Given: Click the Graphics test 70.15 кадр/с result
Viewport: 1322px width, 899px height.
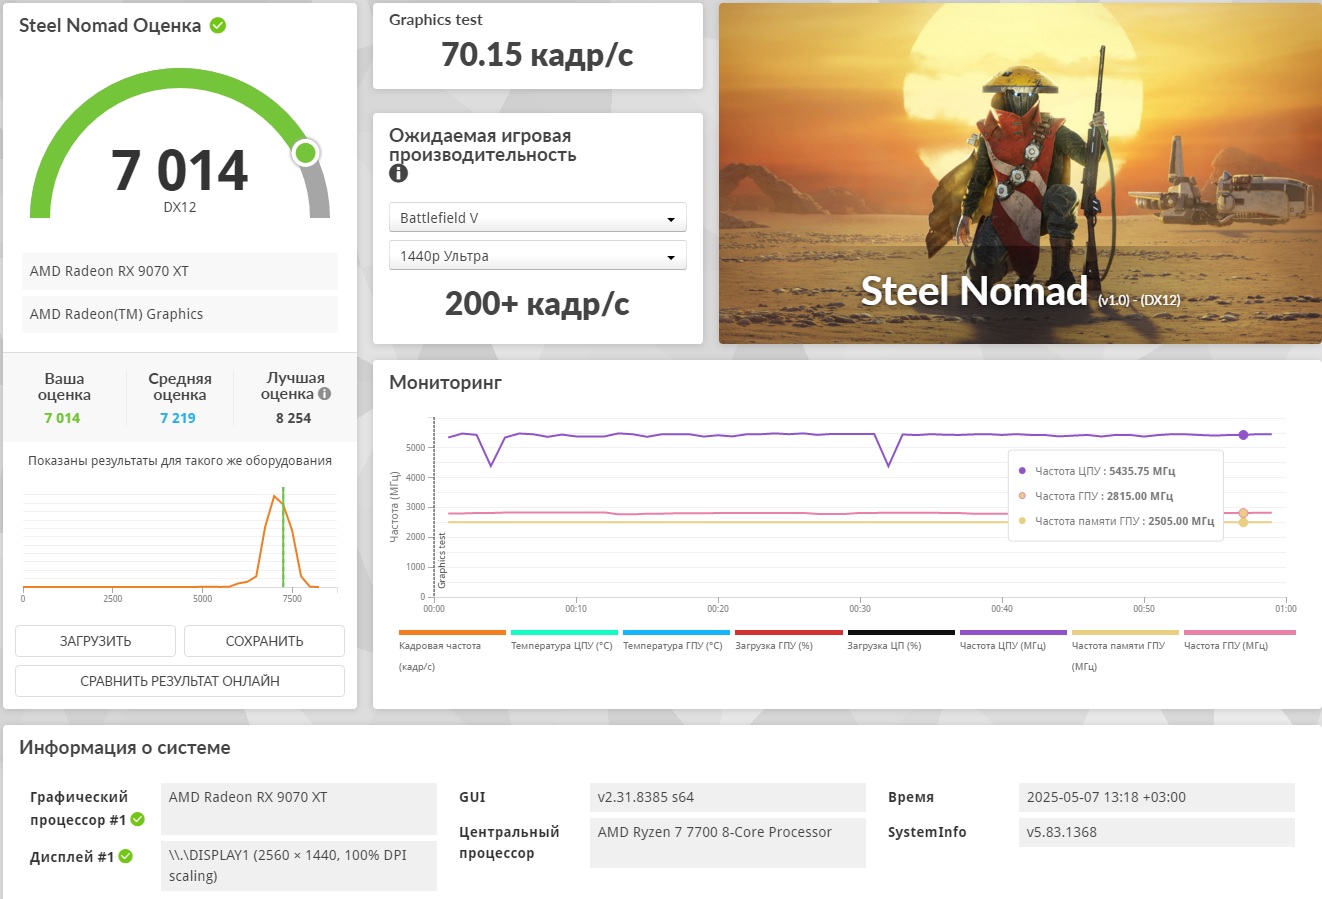Looking at the screenshot, I should click(x=538, y=54).
